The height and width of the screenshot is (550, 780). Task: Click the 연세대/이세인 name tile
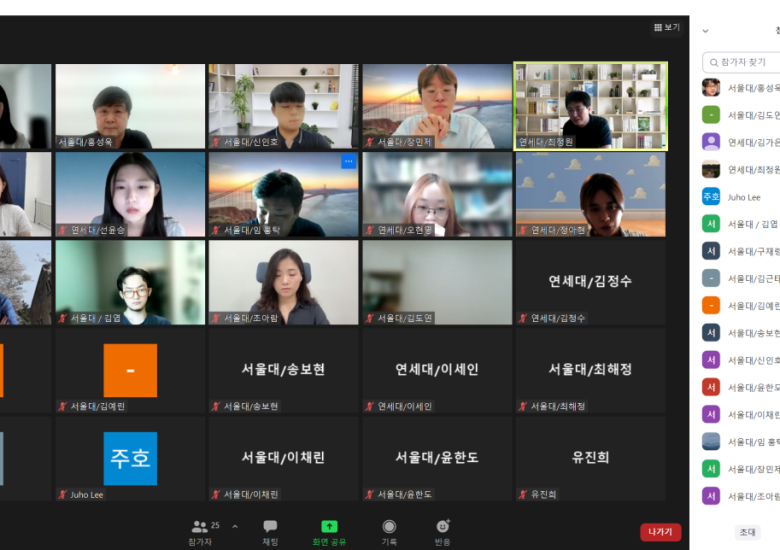tap(437, 370)
